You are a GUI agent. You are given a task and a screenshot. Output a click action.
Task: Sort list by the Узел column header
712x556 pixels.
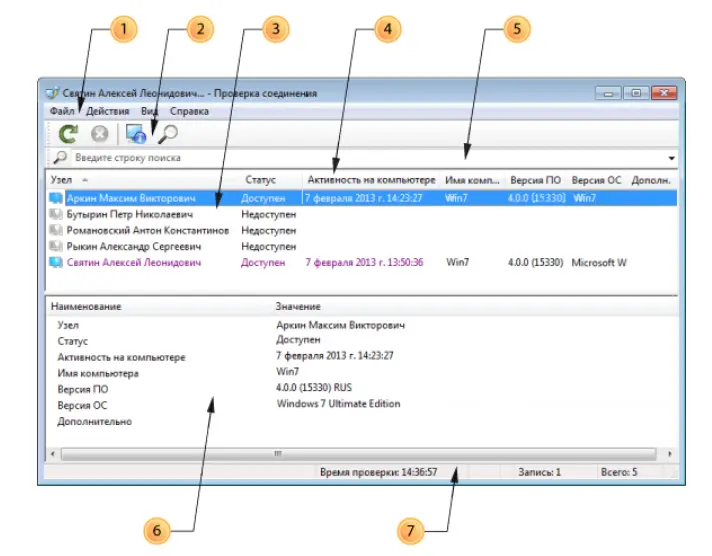click(60, 180)
